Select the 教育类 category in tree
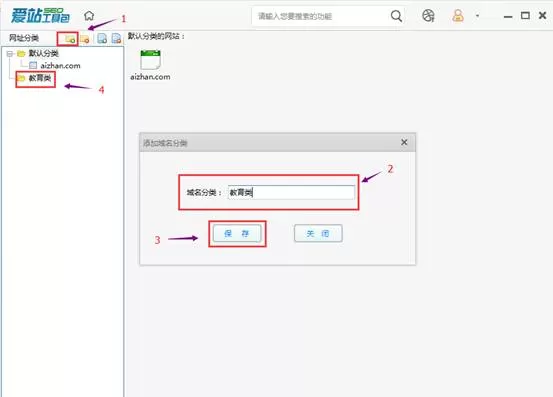This screenshot has width=553, height=397. (x=35, y=78)
